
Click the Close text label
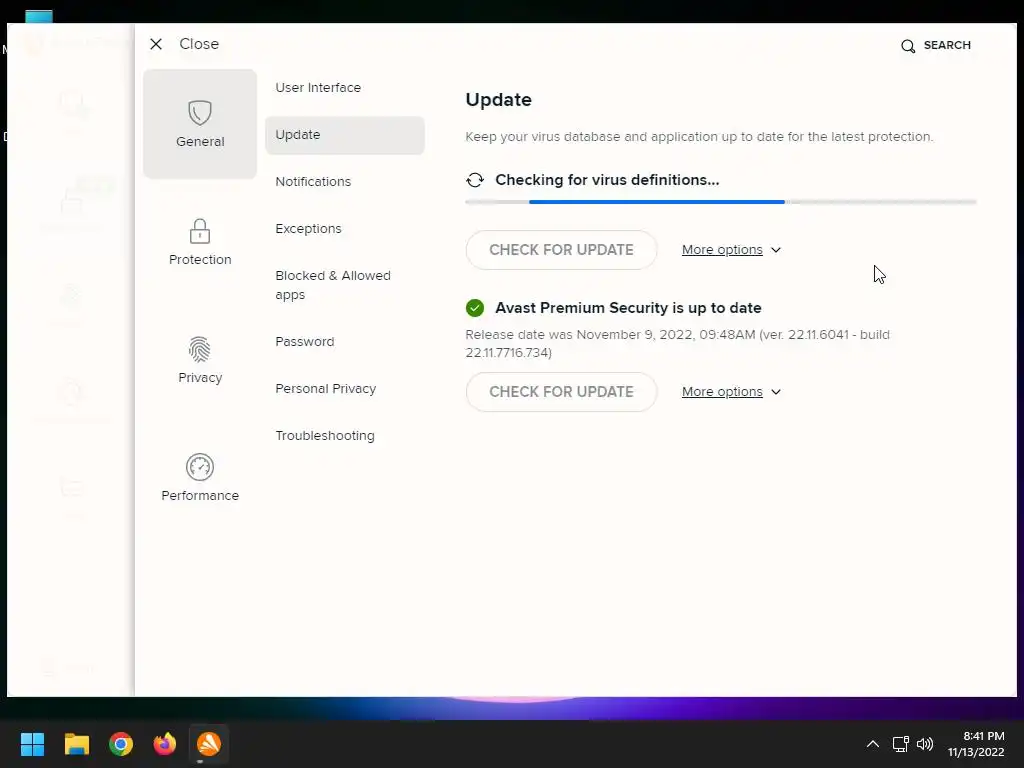click(199, 44)
